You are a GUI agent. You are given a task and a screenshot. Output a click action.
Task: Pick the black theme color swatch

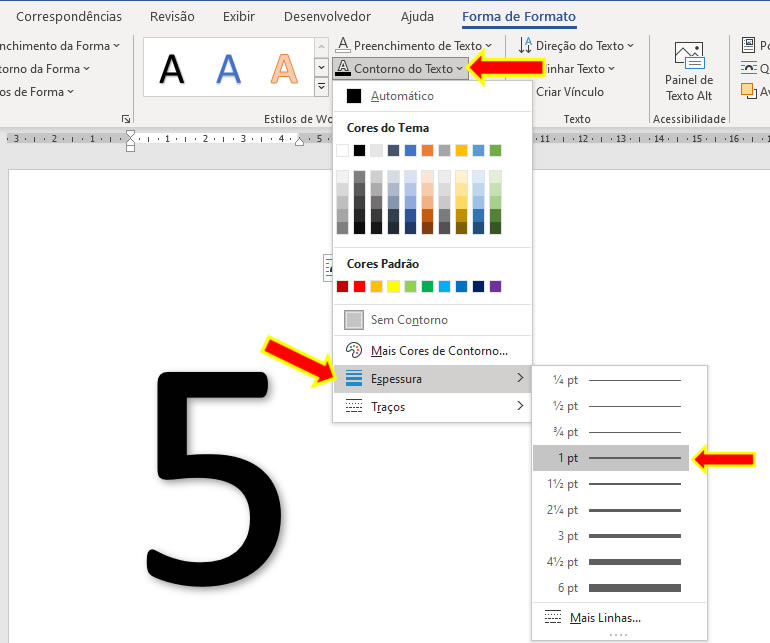point(359,150)
